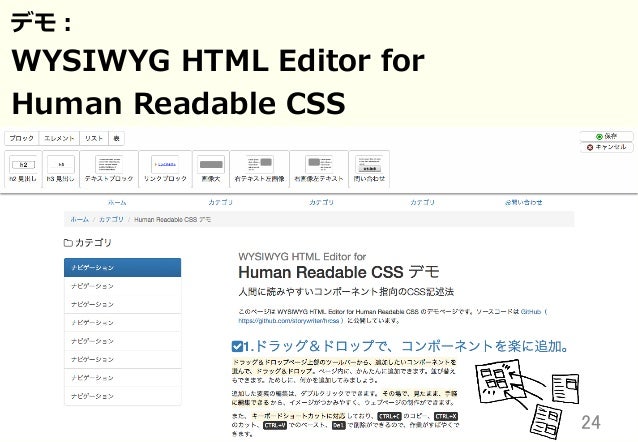Open the 表 tab
The width and height of the screenshot is (638, 442).
[116, 138]
